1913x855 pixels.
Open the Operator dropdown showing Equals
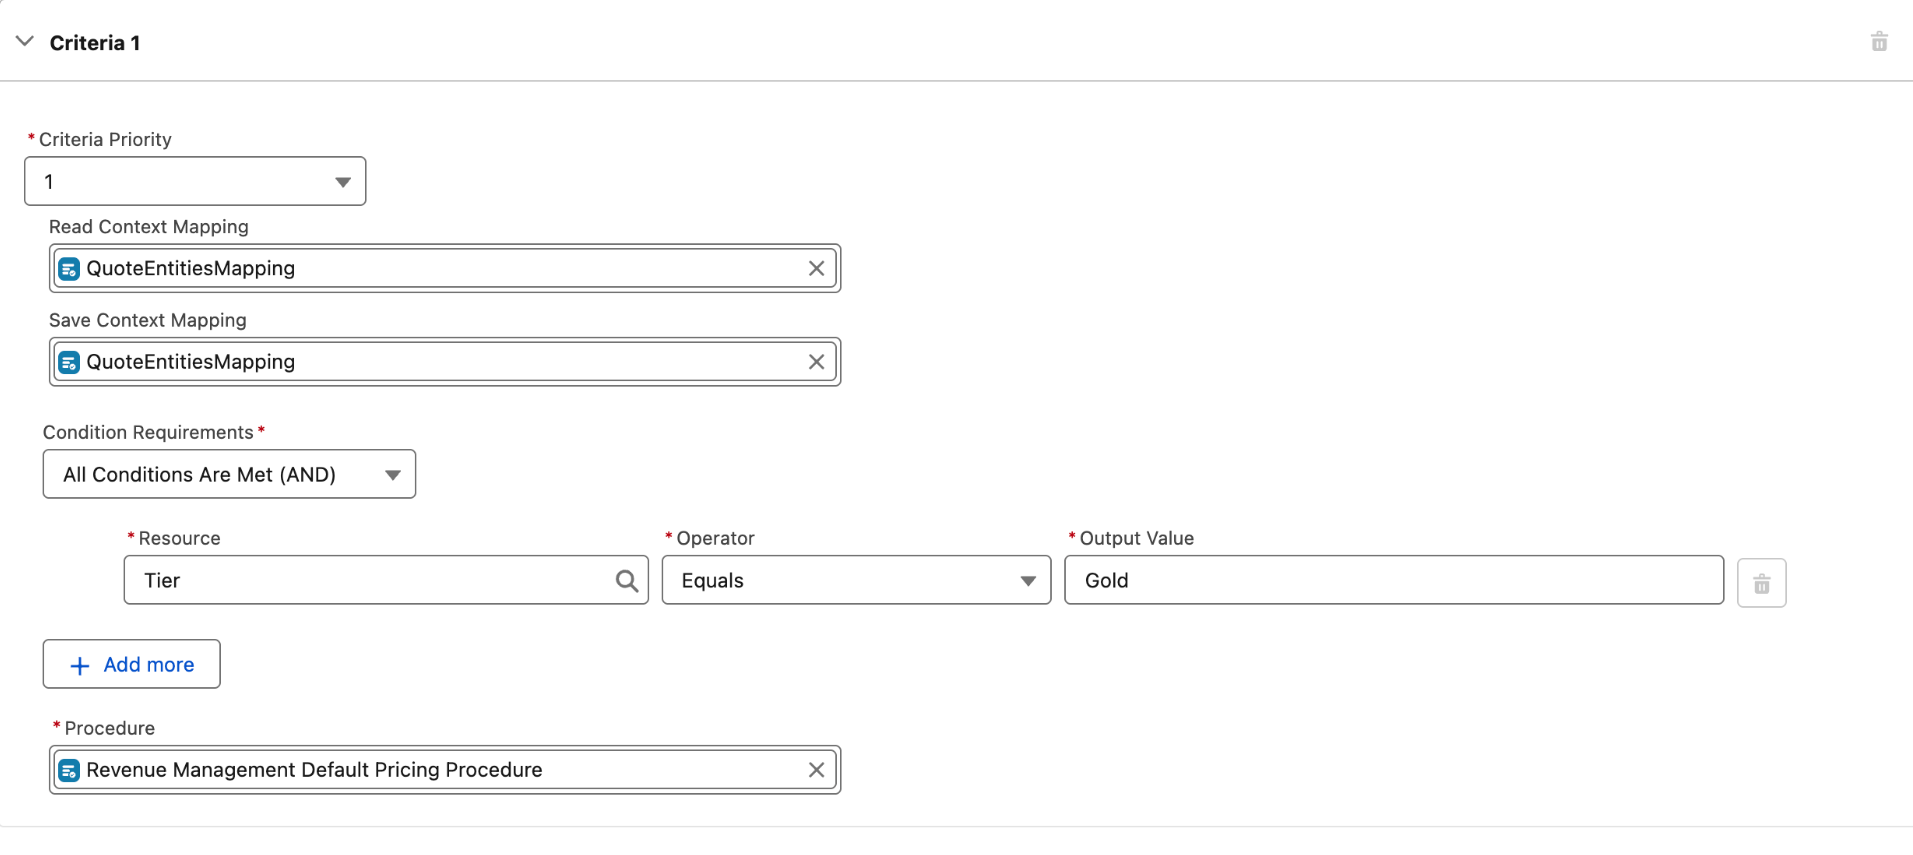[856, 581]
